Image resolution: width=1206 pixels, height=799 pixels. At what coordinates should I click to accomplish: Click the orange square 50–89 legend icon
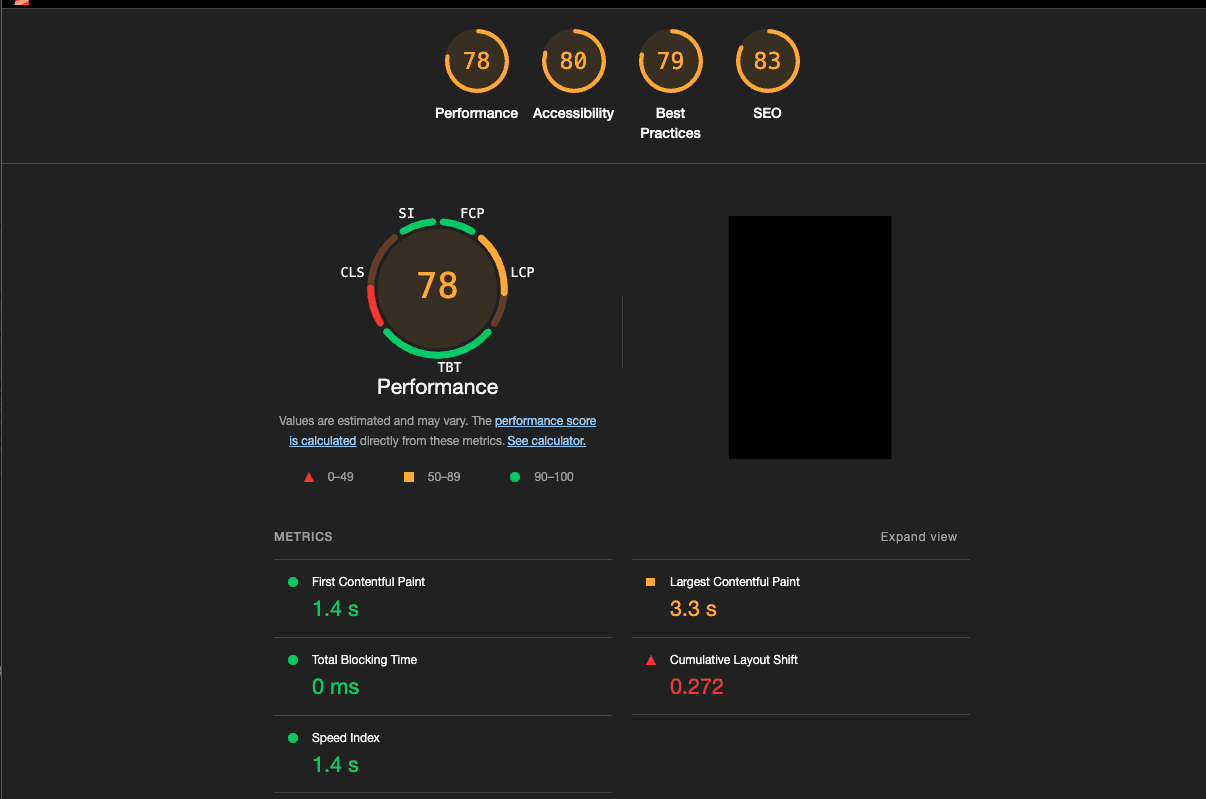point(408,477)
